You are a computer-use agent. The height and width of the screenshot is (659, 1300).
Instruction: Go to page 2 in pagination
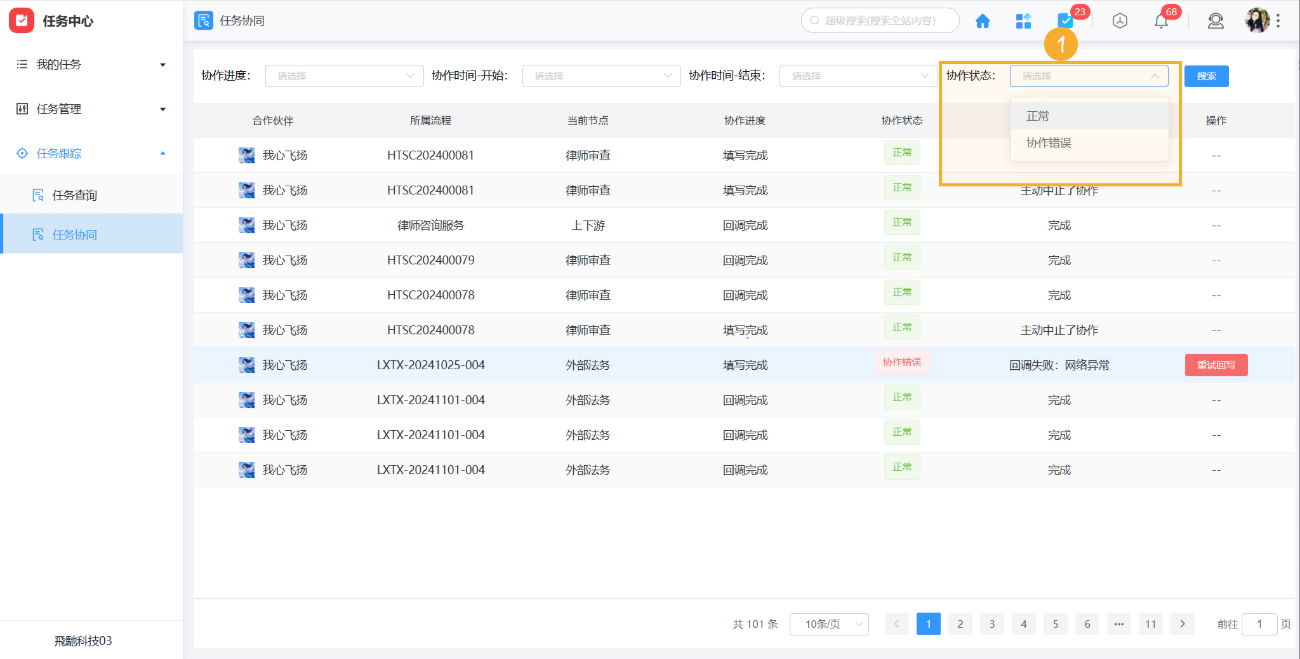tap(960, 624)
